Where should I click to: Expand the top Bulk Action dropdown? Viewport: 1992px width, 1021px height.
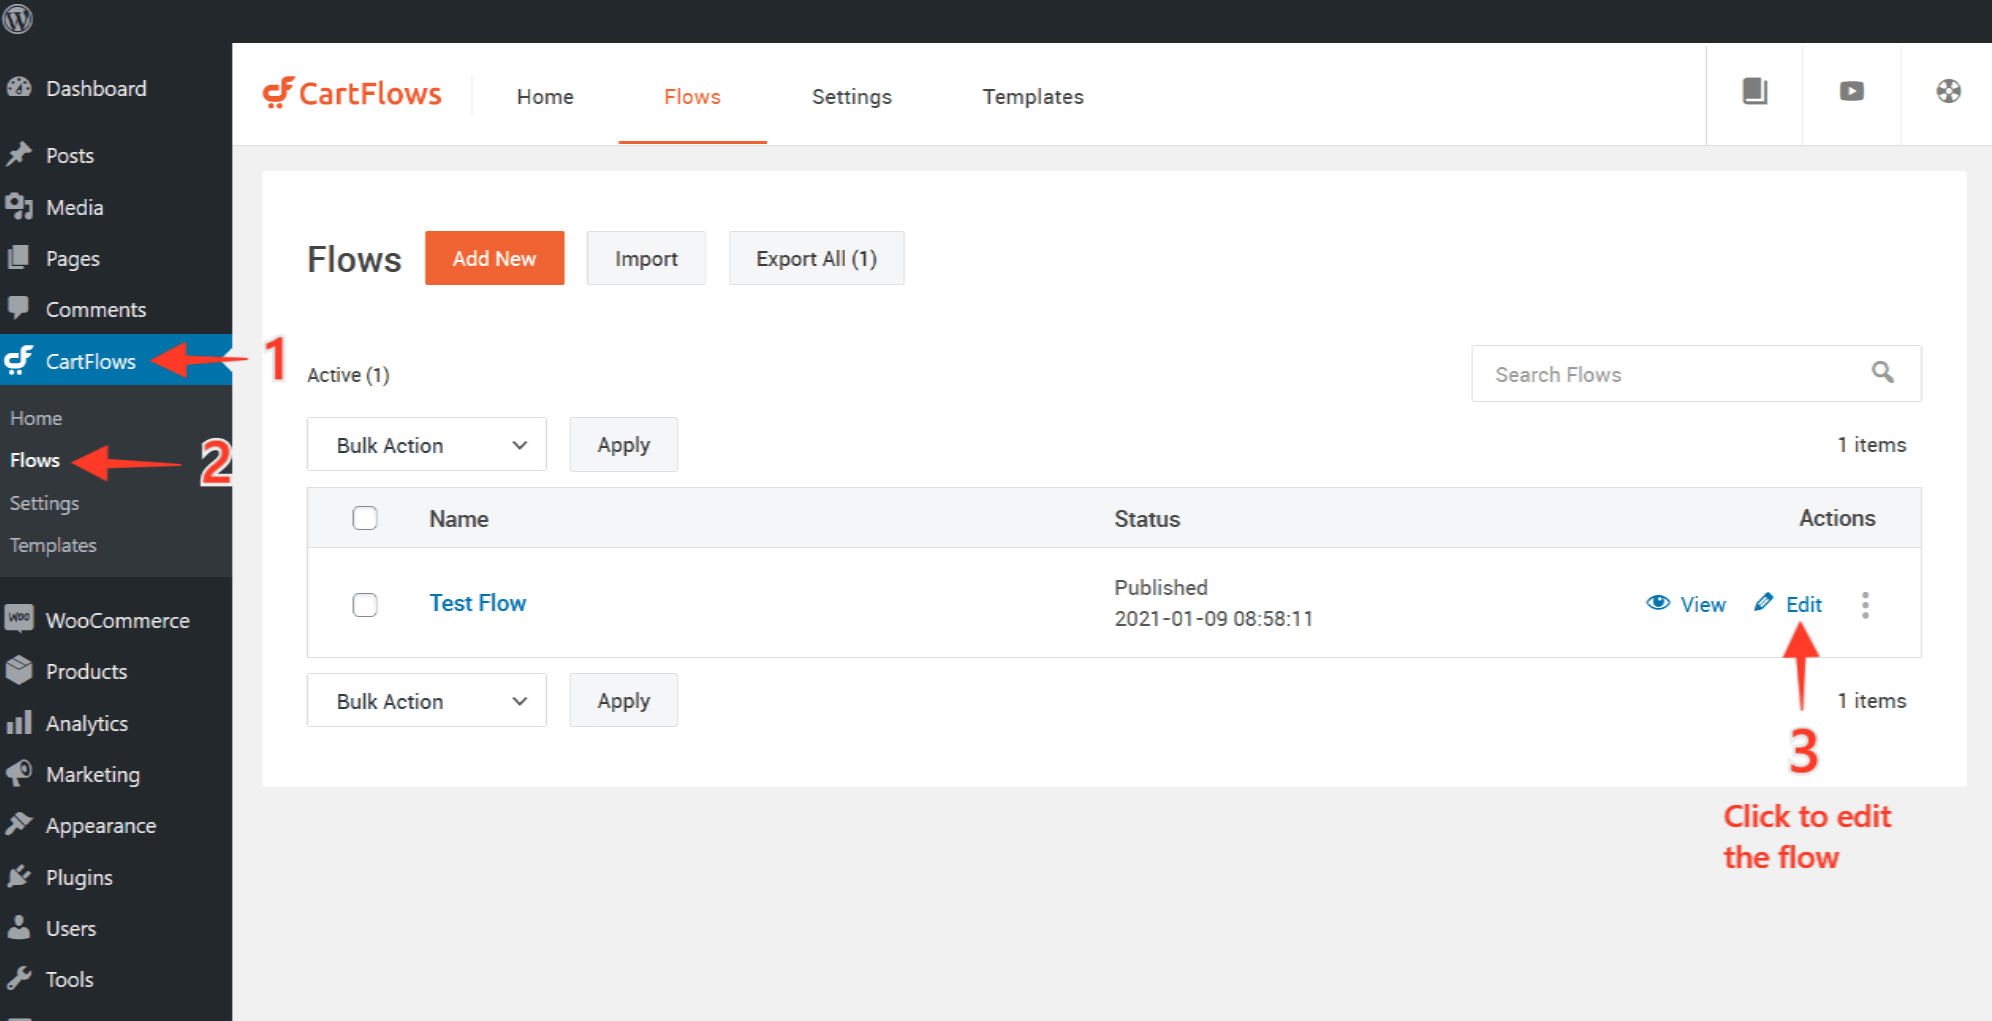pyautogui.click(x=427, y=445)
